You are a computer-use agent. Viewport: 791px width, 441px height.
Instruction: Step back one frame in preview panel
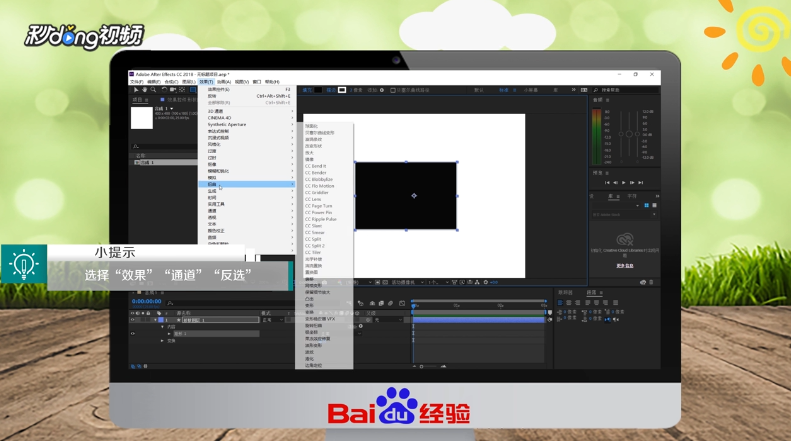pyautogui.click(x=615, y=183)
